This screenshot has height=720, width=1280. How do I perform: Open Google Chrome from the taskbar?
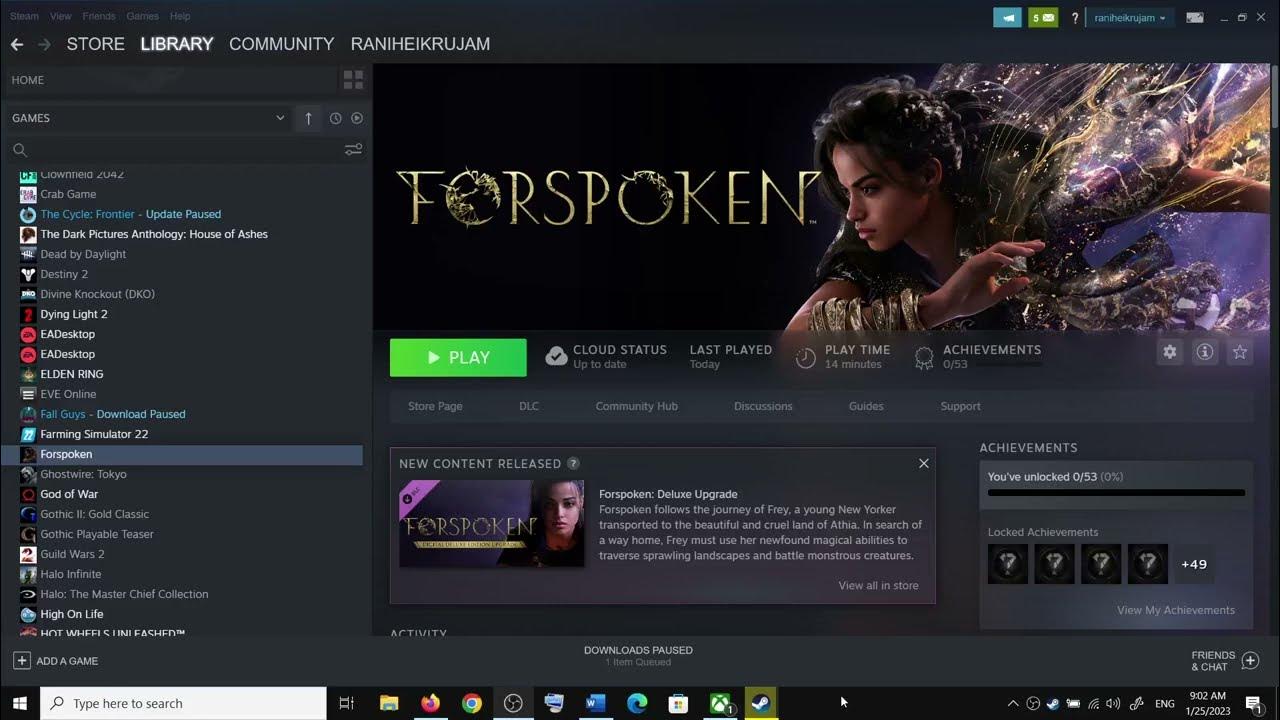[x=471, y=703]
